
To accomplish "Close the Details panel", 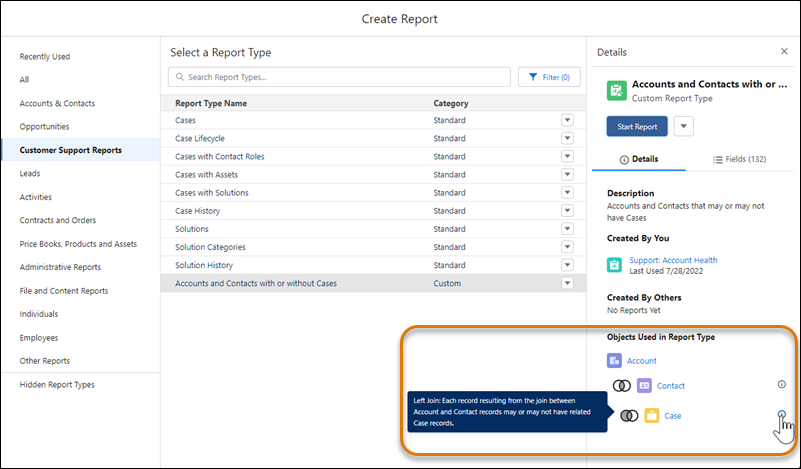I will 783,51.
